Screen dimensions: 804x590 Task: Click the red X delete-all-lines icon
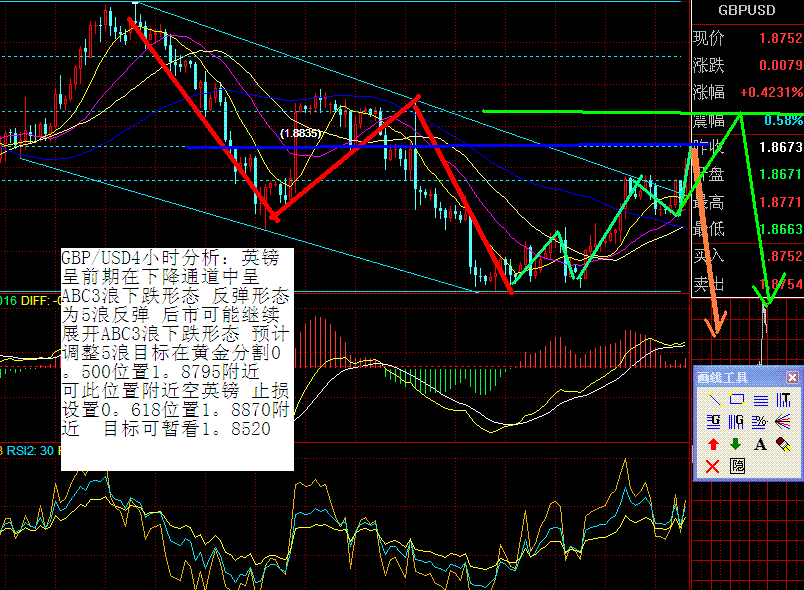coord(713,466)
